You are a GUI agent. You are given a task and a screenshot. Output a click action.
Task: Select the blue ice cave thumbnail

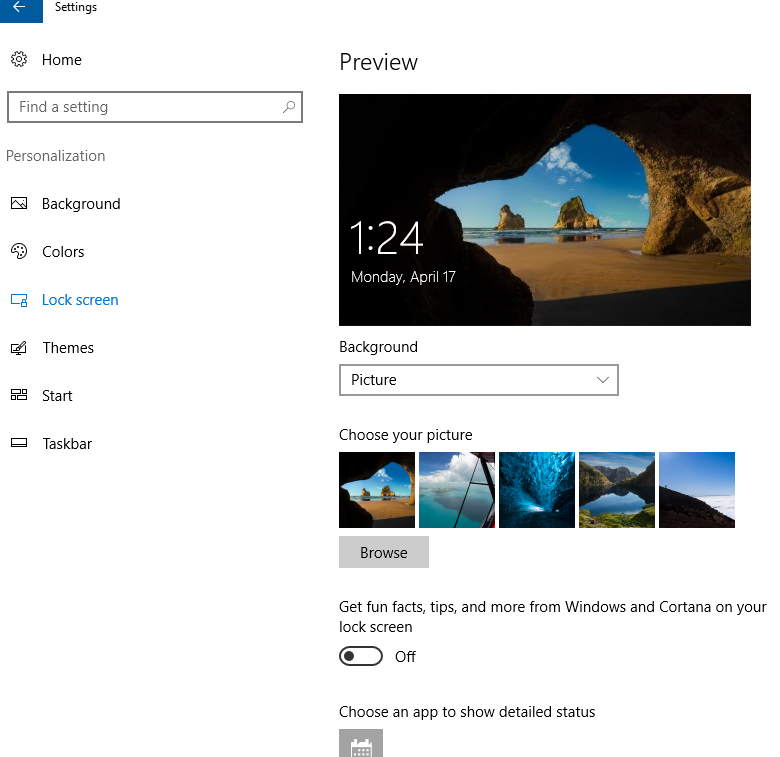(537, 490)
